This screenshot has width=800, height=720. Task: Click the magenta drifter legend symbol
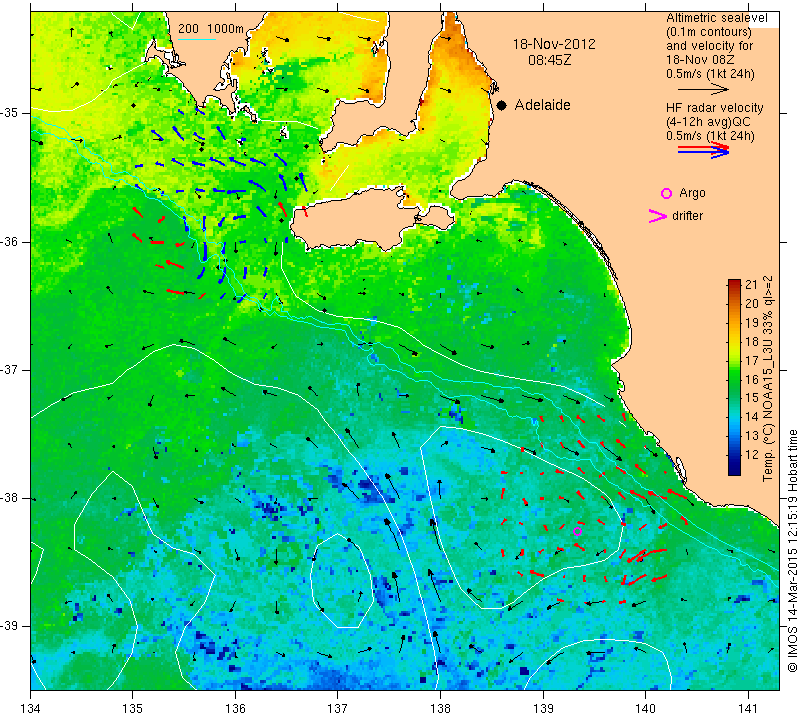click(x=658, y=216)
